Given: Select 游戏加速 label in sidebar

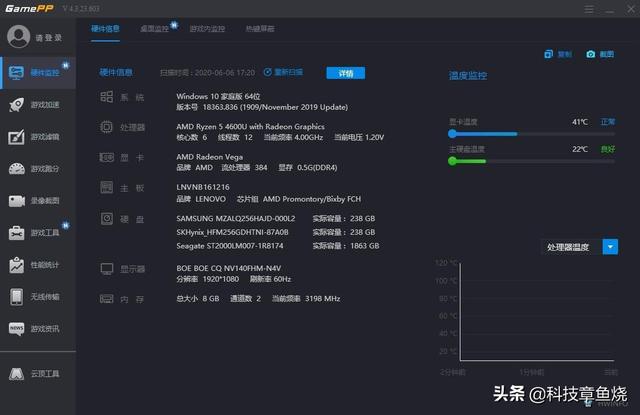Looking at the screenshot, I should pyautogui.click(x=45, y=105).
